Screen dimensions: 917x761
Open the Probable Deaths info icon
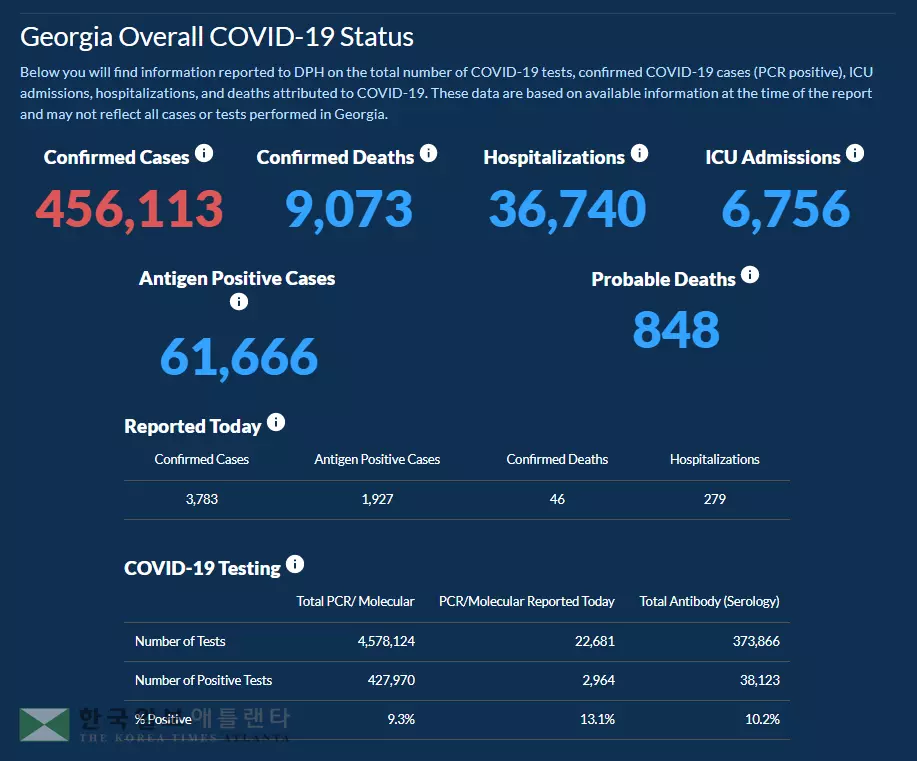(750, 274)
